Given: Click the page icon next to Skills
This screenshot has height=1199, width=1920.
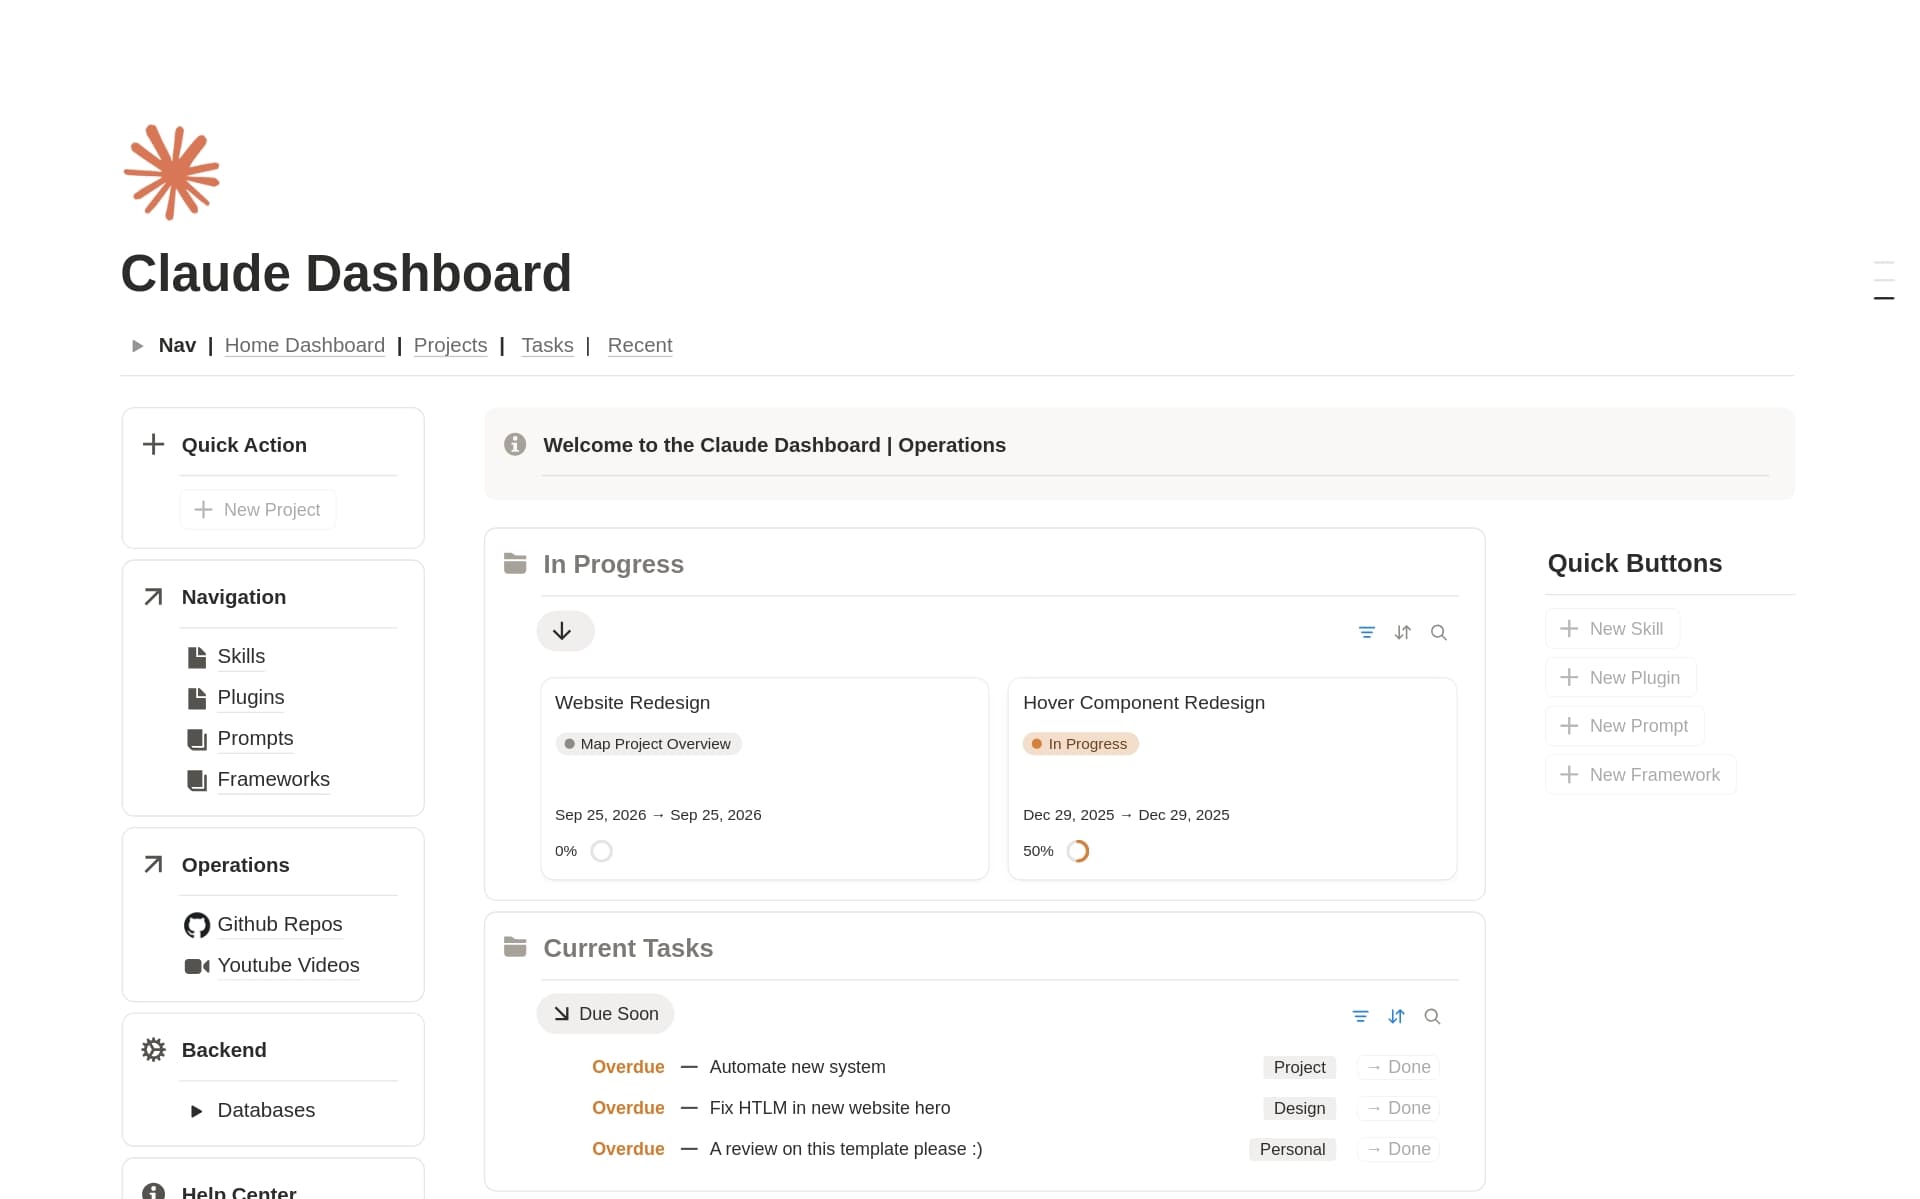Looking at the screenshot, I should [x=197, y=657].
